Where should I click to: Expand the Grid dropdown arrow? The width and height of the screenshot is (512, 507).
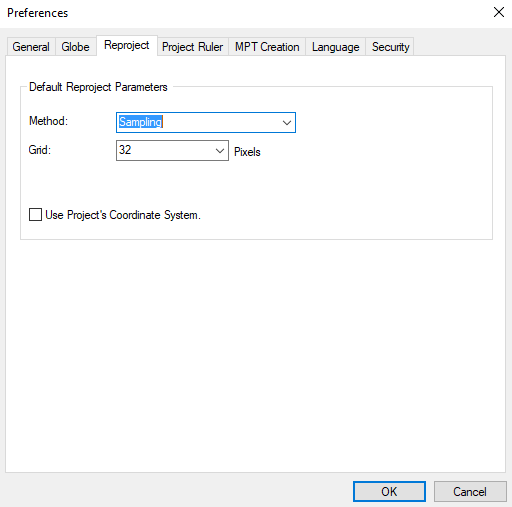[x=220, y=151]
